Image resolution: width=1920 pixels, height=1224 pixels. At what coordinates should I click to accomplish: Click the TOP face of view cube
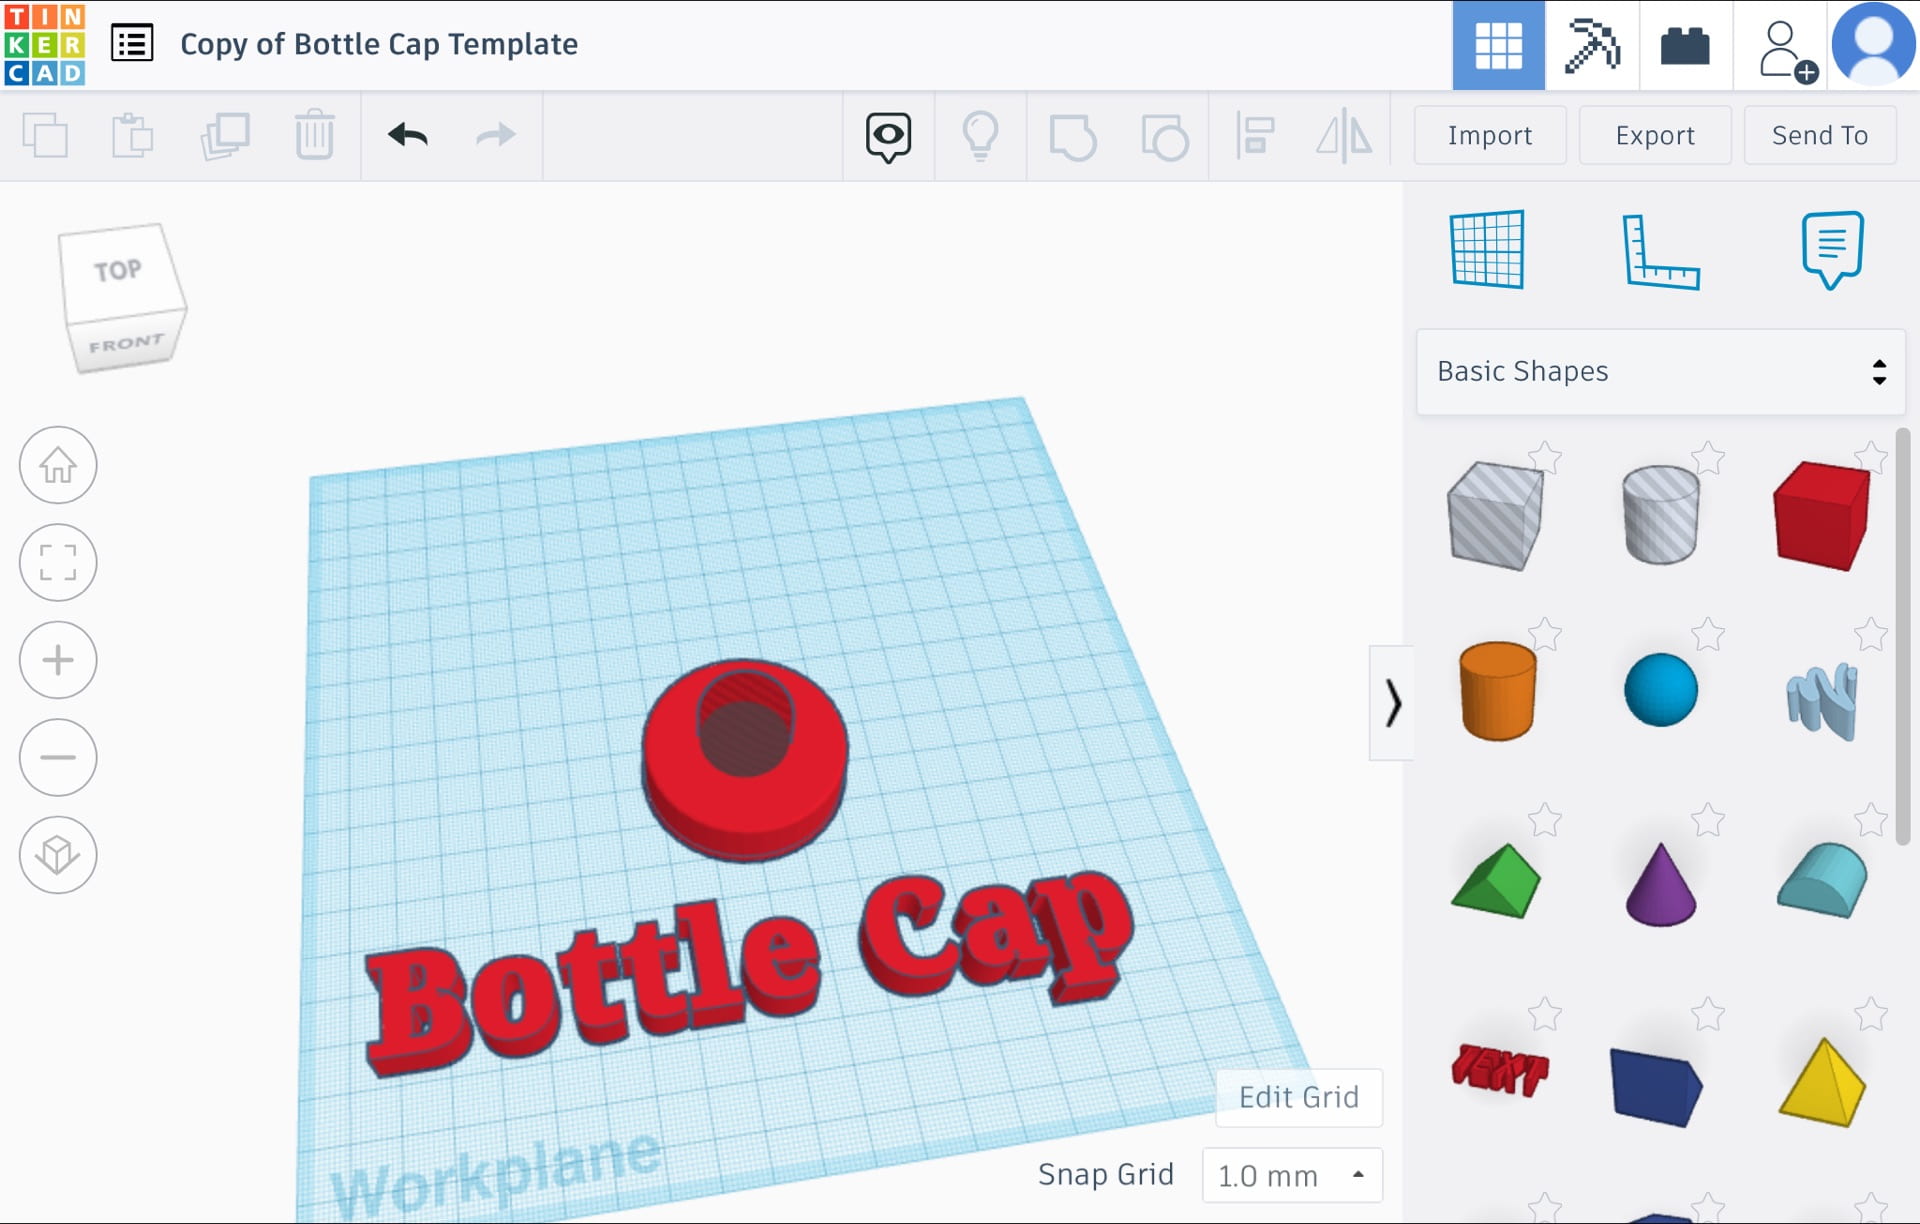pos(120,271)
